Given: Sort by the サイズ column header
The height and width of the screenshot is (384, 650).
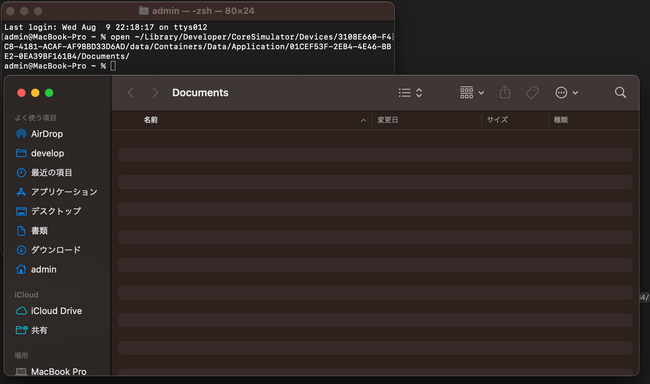Looking at the screenshot, I should [x=497, y=120].
